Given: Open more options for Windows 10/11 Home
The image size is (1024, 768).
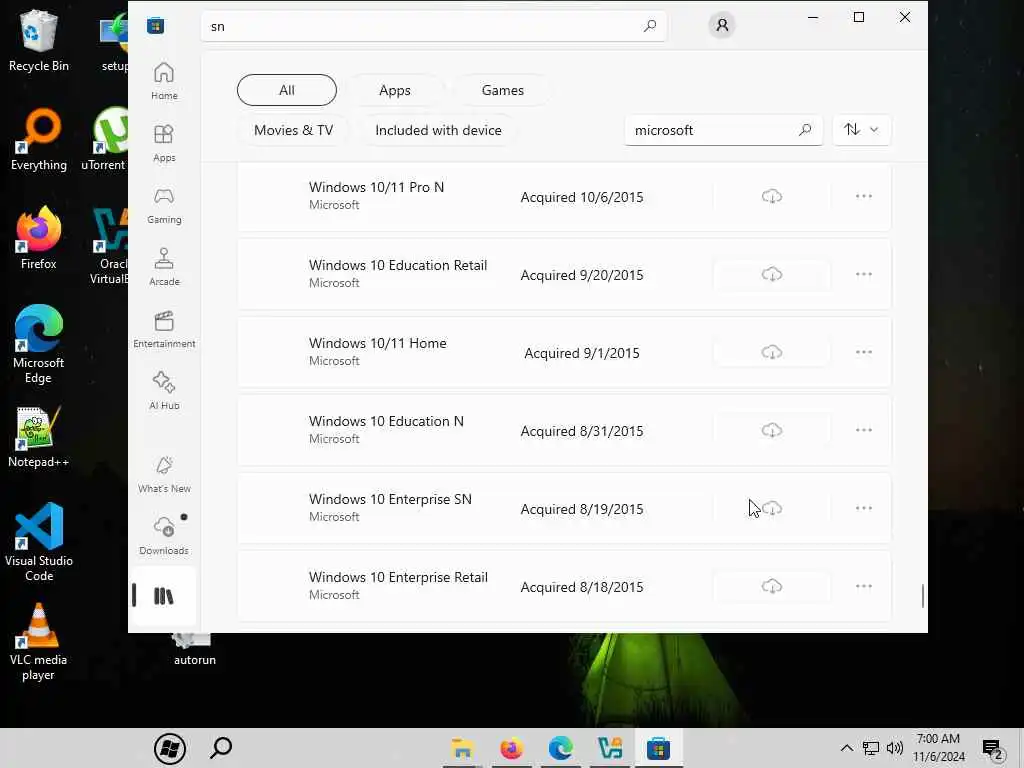Looking at the screenshot, I should click(863, 353).
